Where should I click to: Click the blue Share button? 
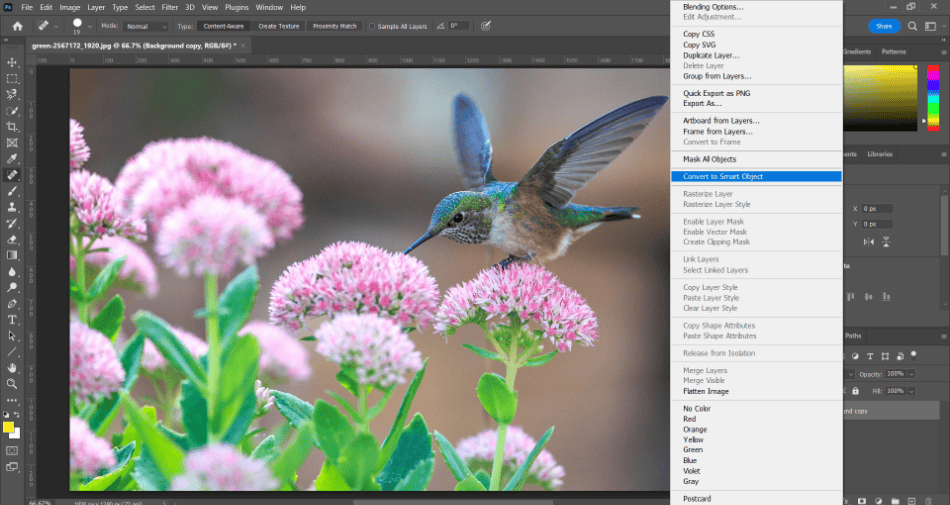[883, 26]
